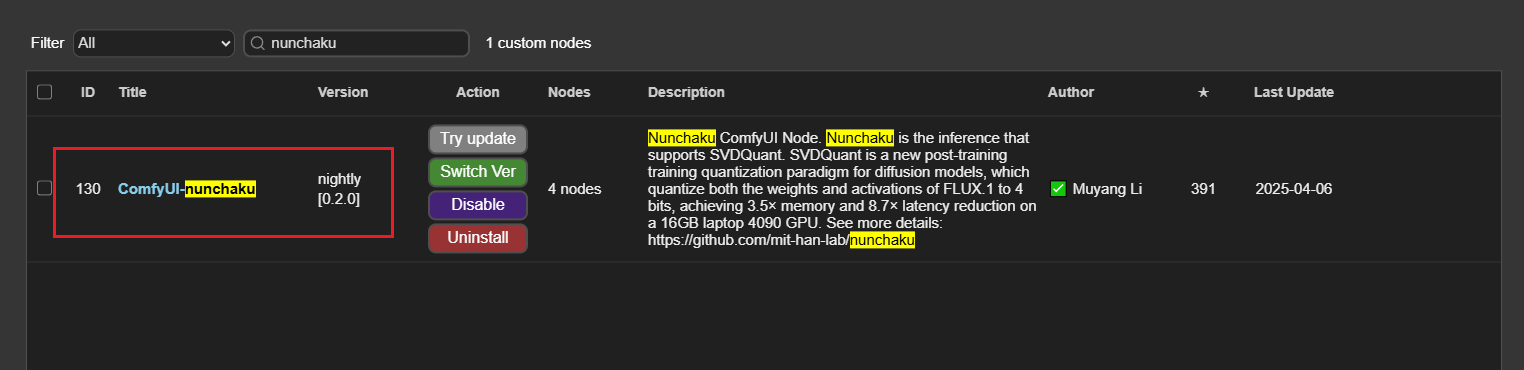Click the search magnifier icon
This screenshot has width=1524, height=370.
click(x=257, y=43)
